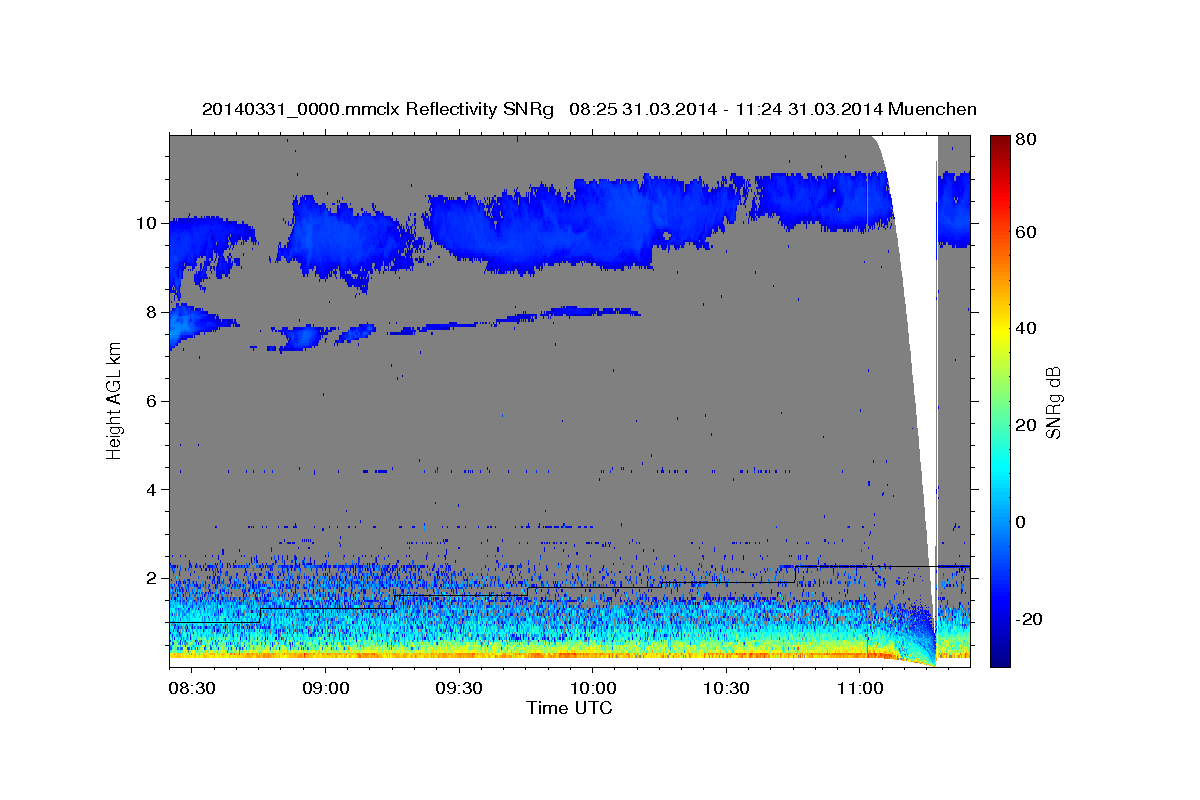The width and height of the screenshot is (1200, 800).
Task: Click the "Time UTC" axis label
Action: coord(569,708)
